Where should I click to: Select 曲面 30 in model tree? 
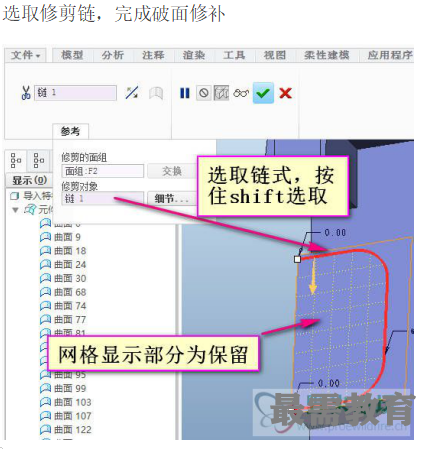coord(70,278)
